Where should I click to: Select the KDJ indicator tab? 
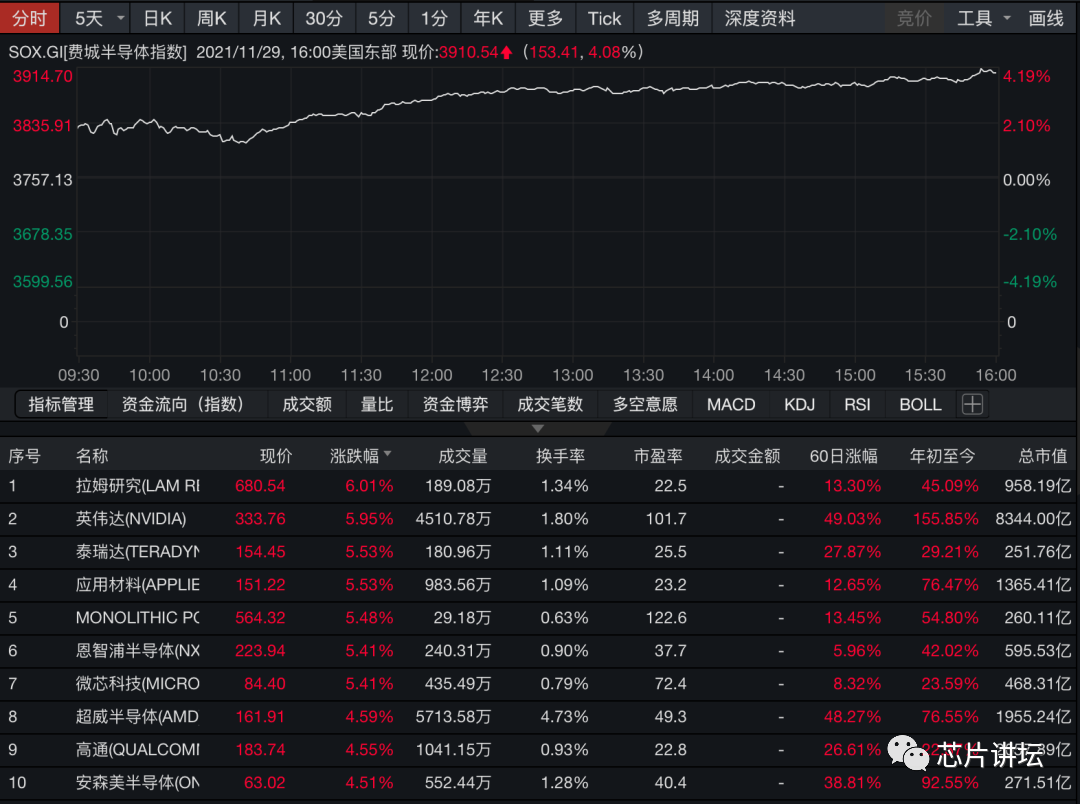pyautogui.click(x=800, y=404)
